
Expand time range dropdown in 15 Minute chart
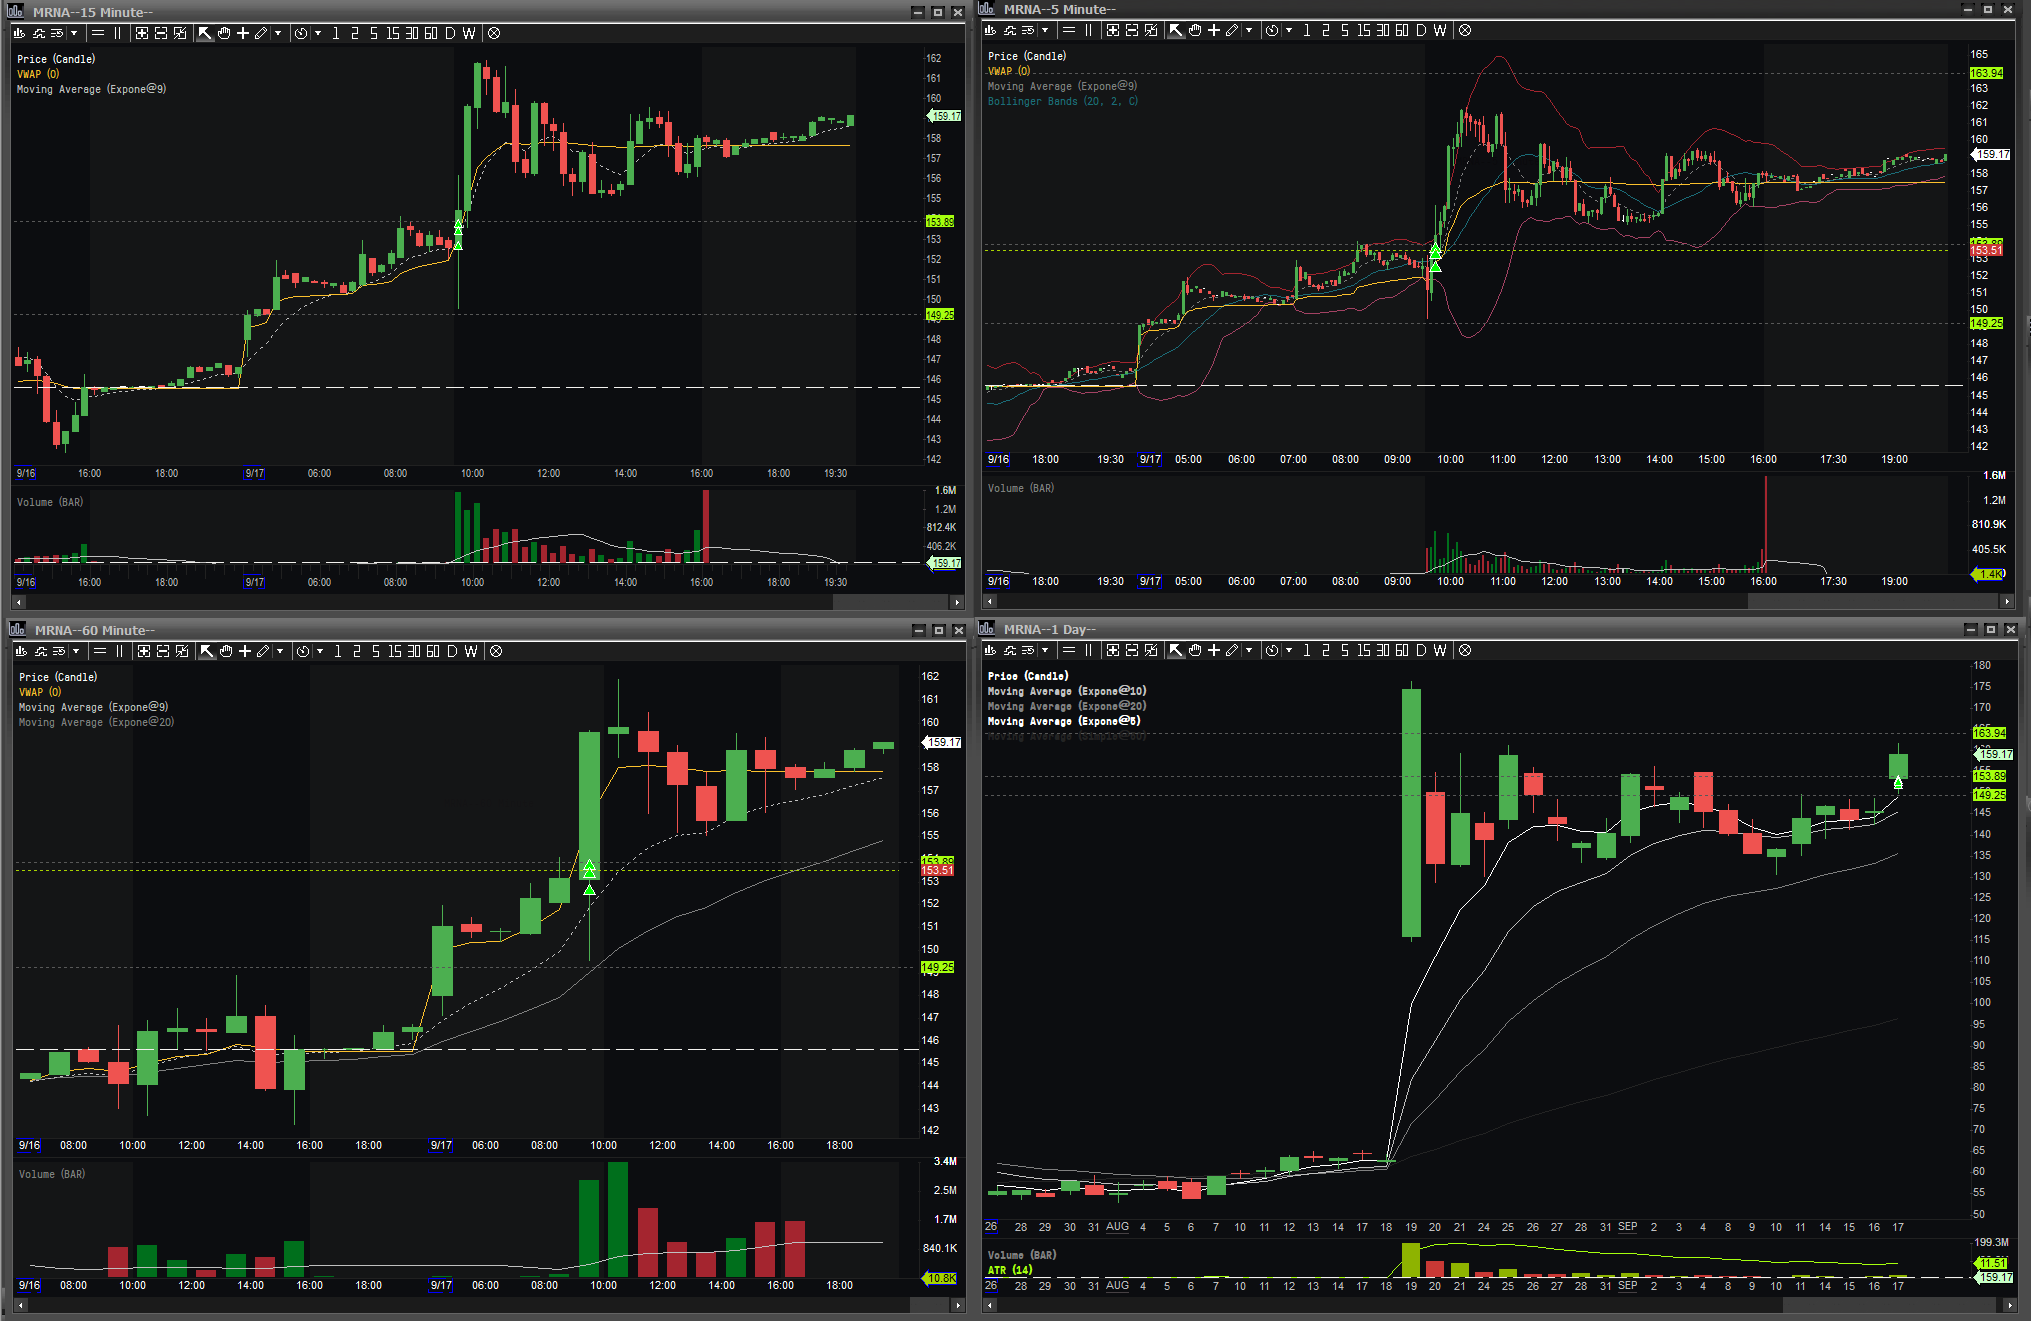coord(318,33)
